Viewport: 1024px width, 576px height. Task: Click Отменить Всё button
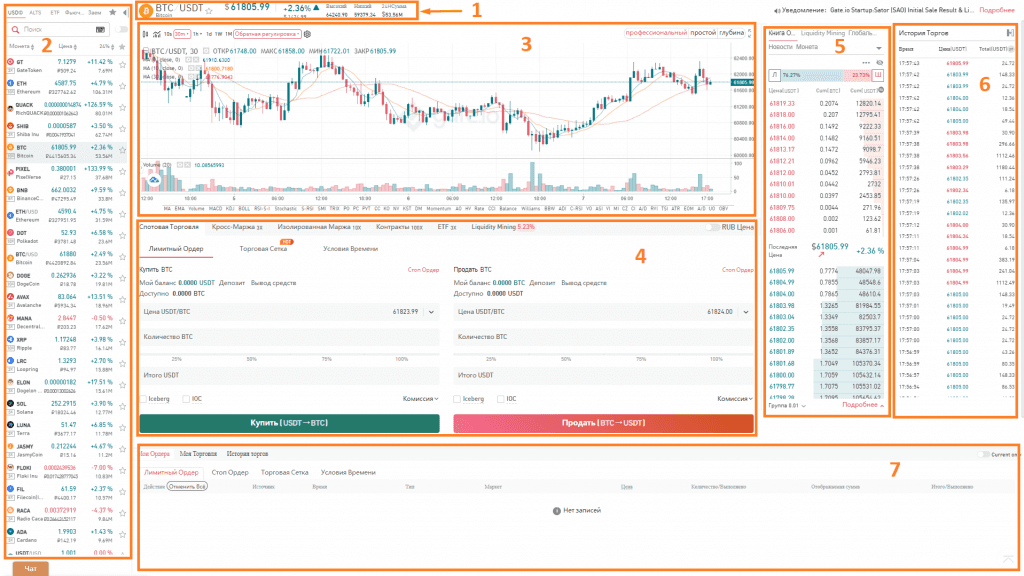tap(187, 487)
